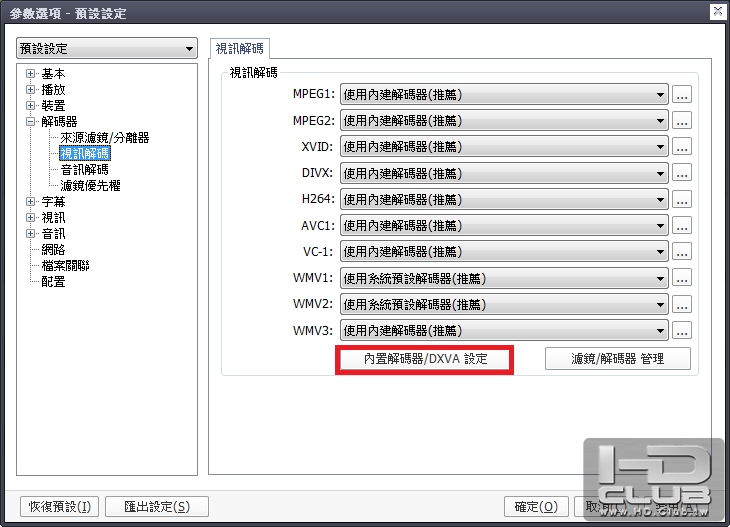Viewport: 730px width, 527px height.
Task: Open the H264 decoder dropdown
Action: pyautogui.click(x=504, y=199)
